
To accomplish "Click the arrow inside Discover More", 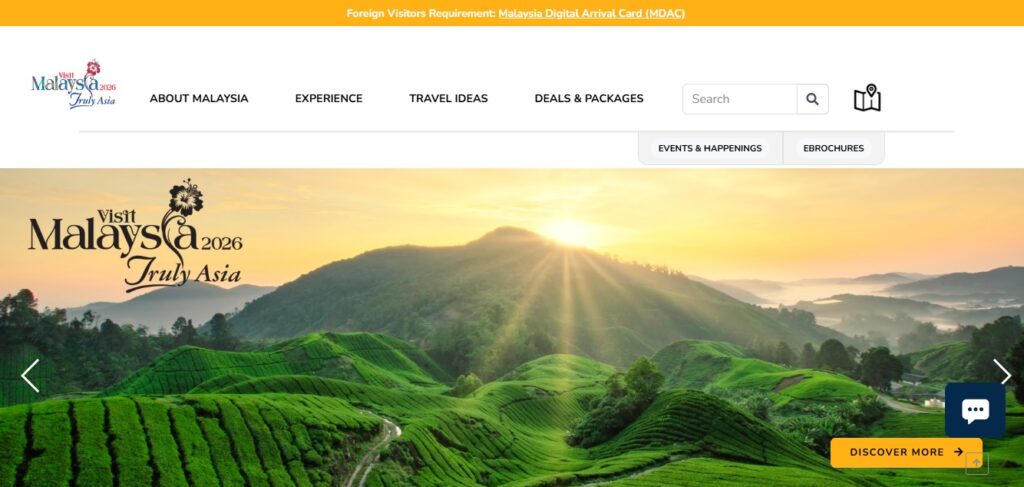I will (x=959, y=452).
